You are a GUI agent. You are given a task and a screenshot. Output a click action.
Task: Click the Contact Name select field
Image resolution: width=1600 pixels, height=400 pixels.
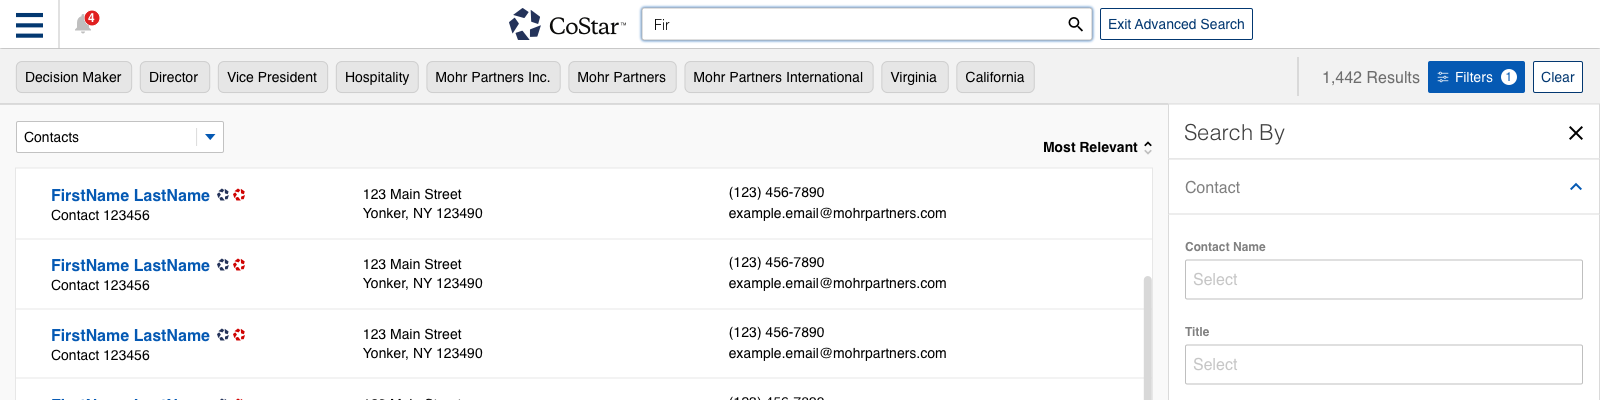(x=1384, y=280)
